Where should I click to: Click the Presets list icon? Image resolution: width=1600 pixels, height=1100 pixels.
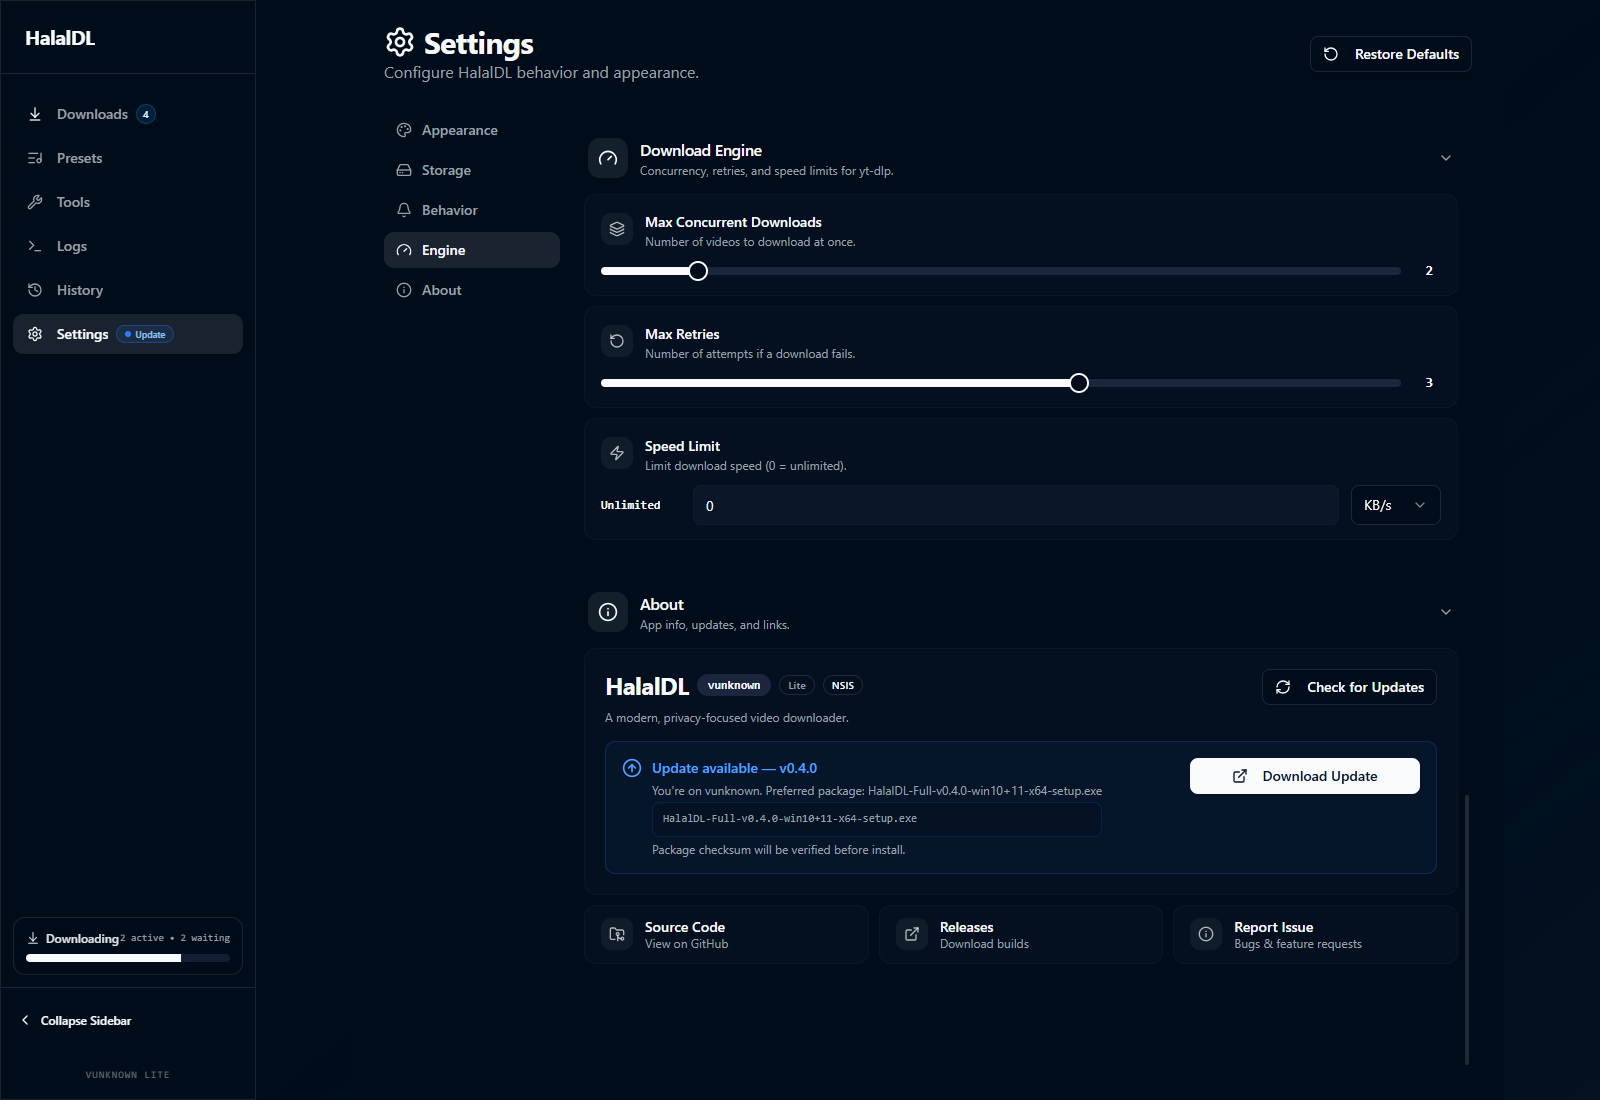[x=35, y=158]
